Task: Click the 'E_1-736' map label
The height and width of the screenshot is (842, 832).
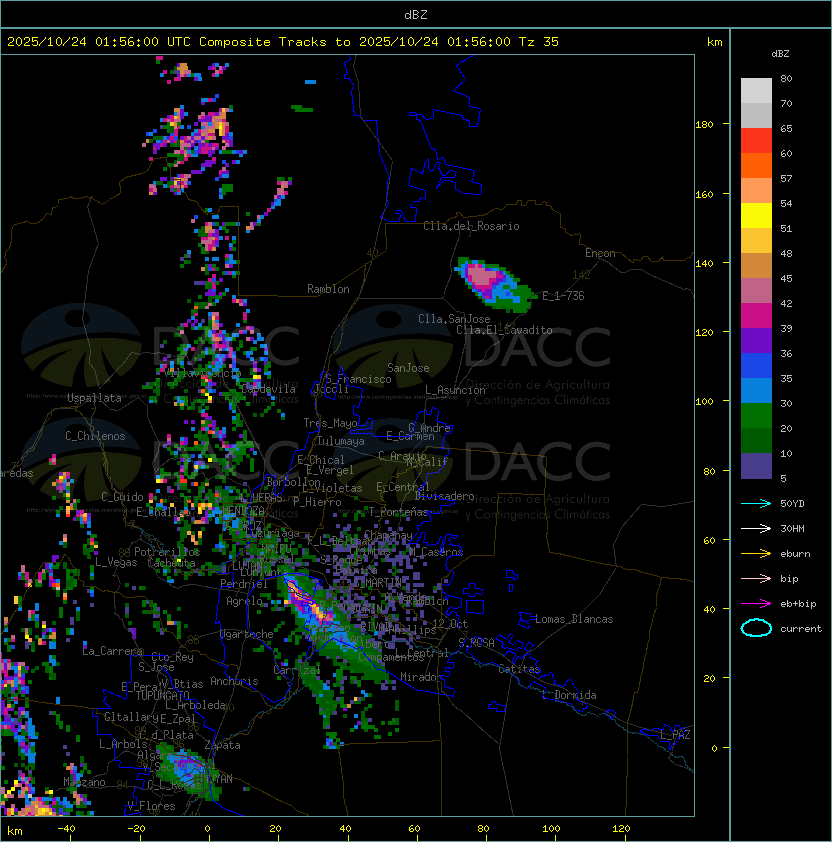Action: tap(563, 296)
